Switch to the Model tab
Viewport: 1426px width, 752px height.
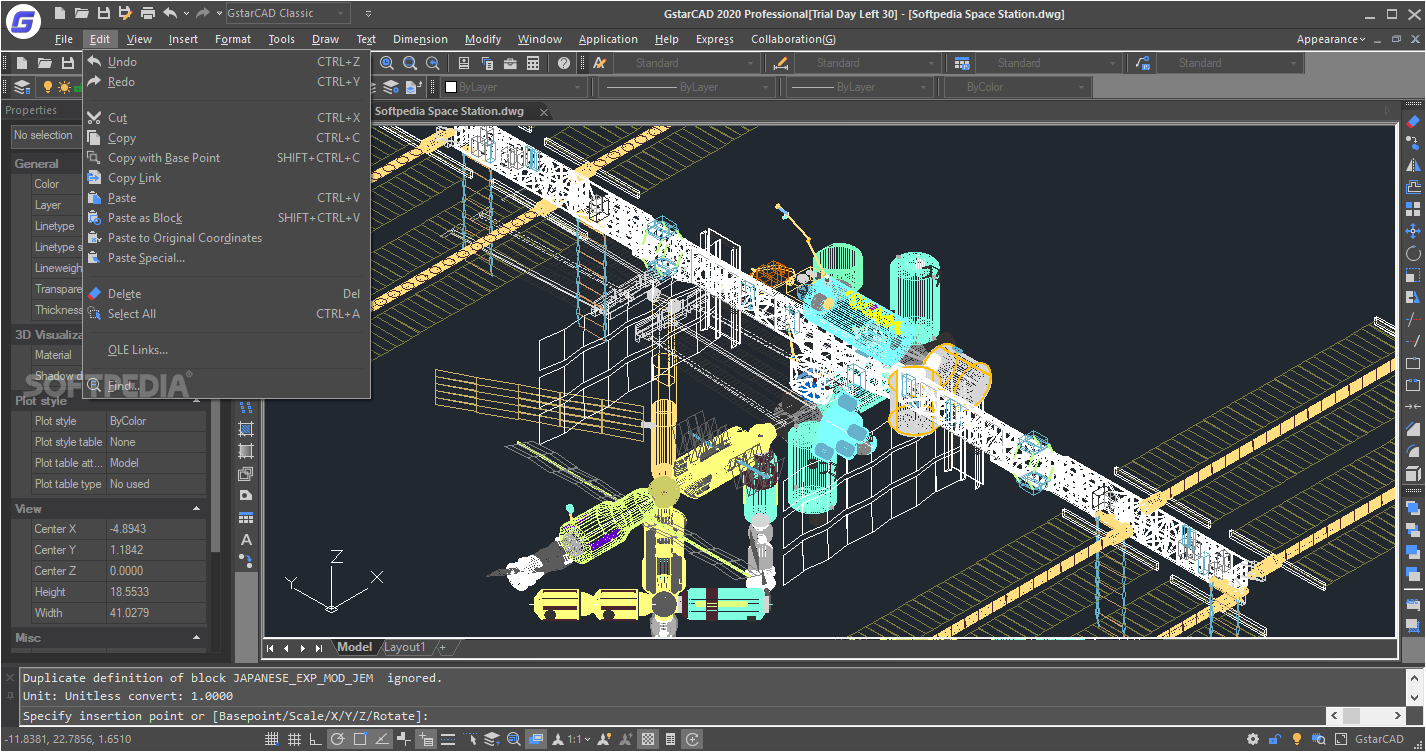click(354, 647)
